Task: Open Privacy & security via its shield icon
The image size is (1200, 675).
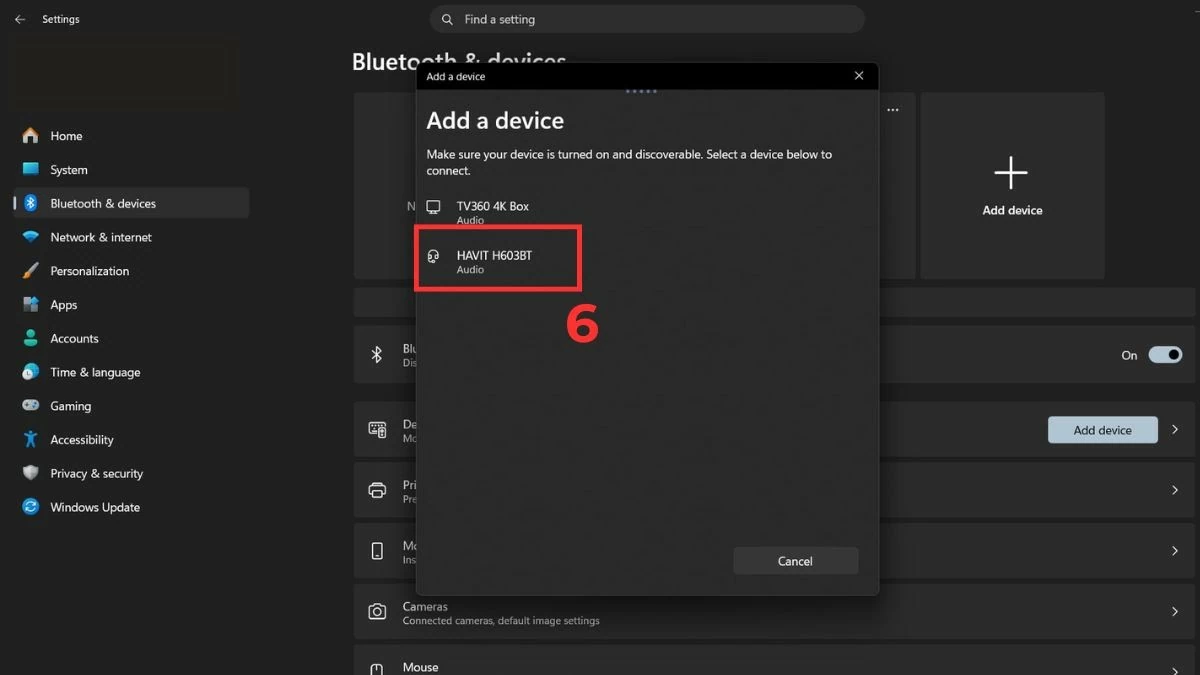Action: click(30, 474)
